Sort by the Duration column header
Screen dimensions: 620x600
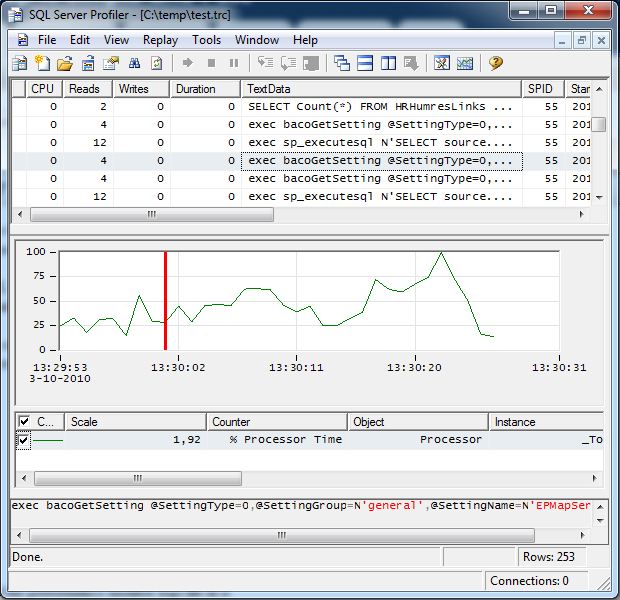pos(205,89)
